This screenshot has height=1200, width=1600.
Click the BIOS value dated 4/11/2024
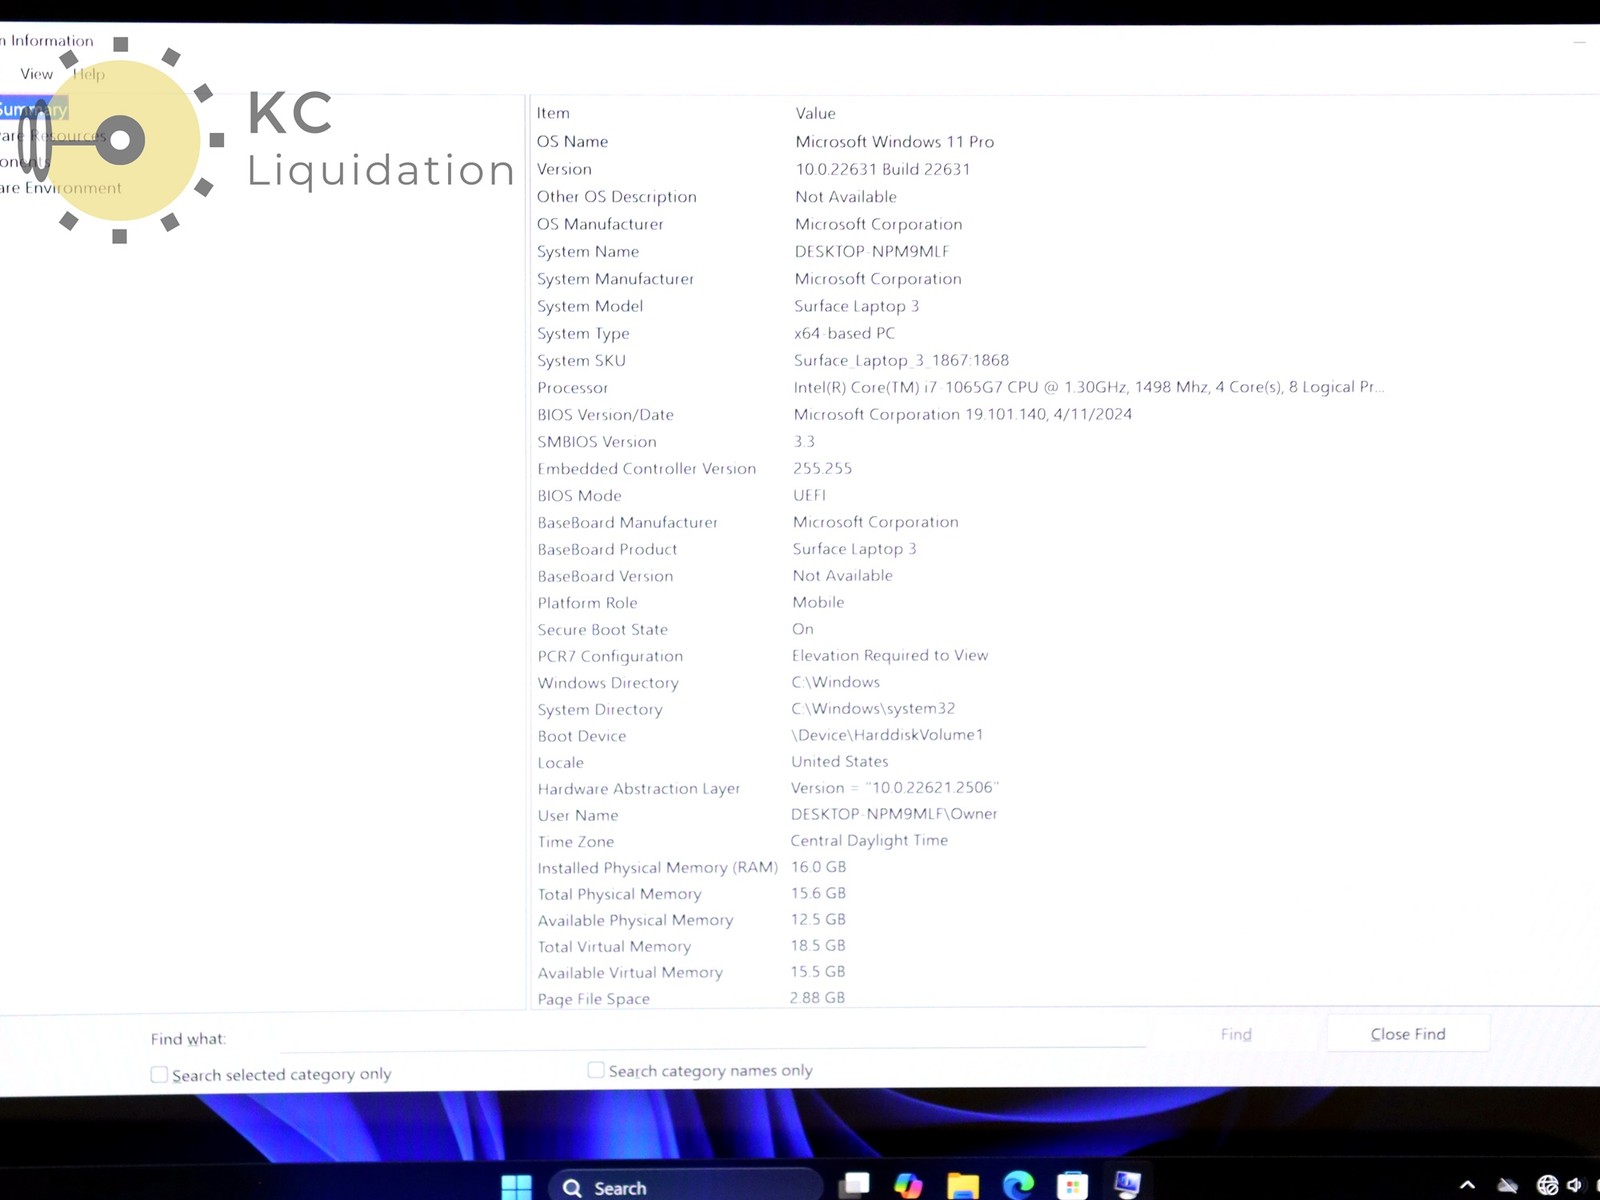point(963,414)
